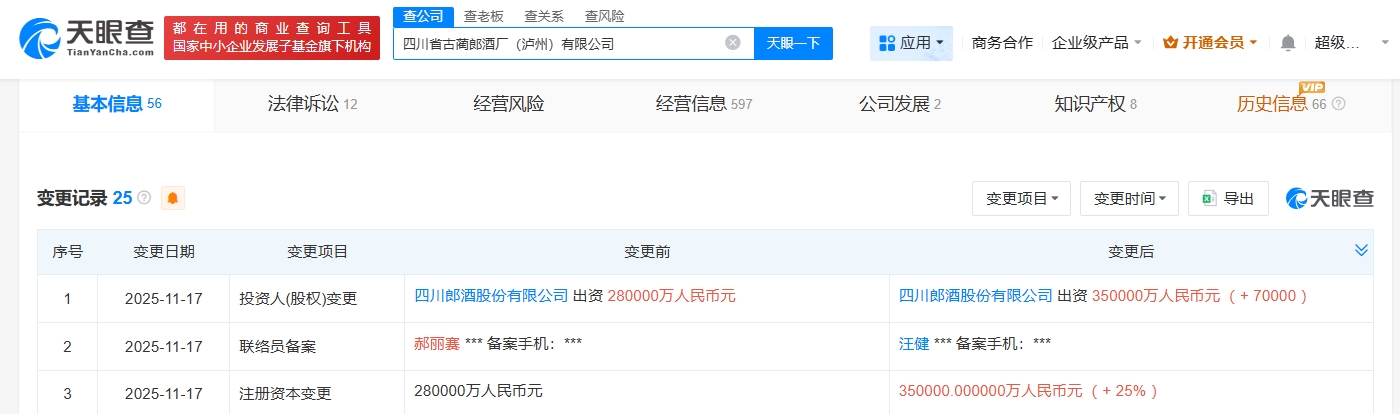Switch to the 查老板 search tab
1400x414 pixels.
tap(484, 16)
